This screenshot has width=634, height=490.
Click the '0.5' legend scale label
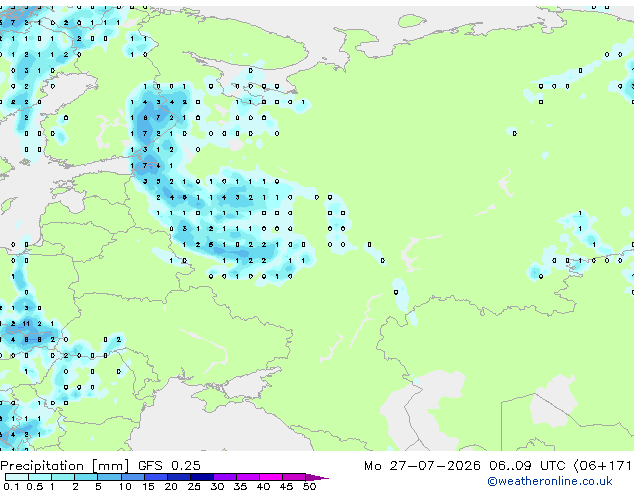click(x=35, y=486)
